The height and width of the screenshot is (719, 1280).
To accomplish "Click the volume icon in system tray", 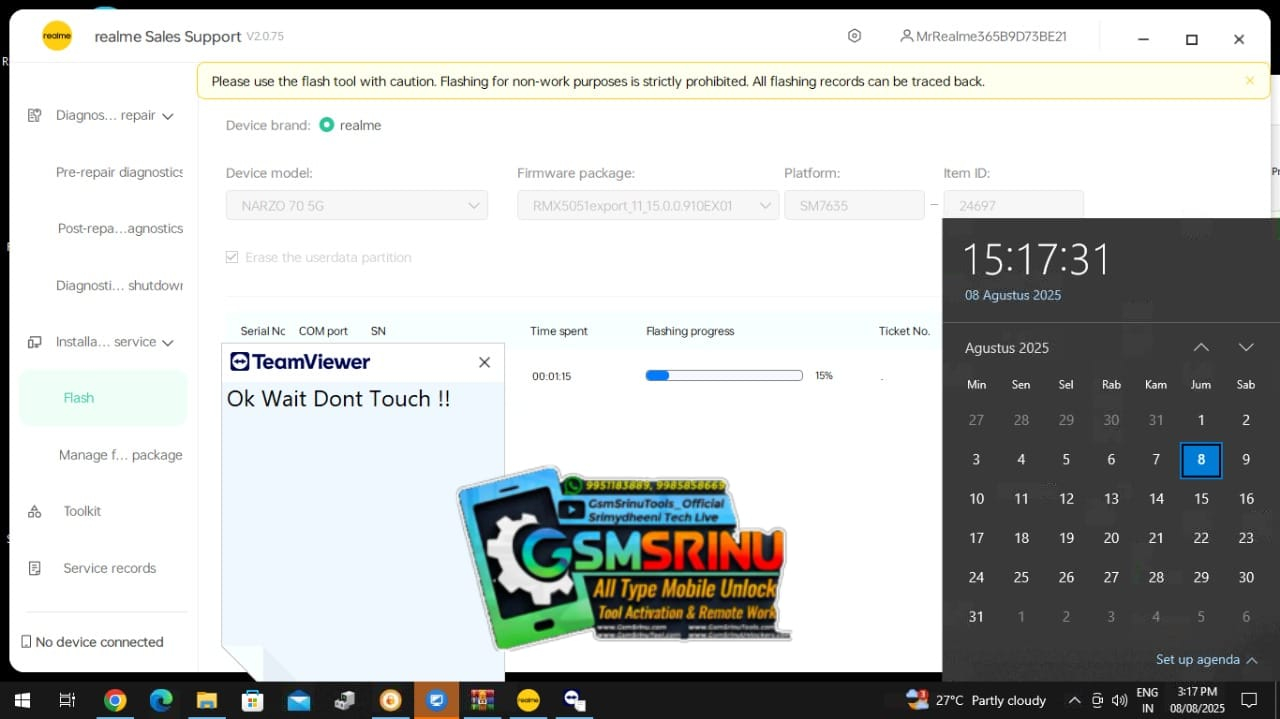I will [1119, 700].
